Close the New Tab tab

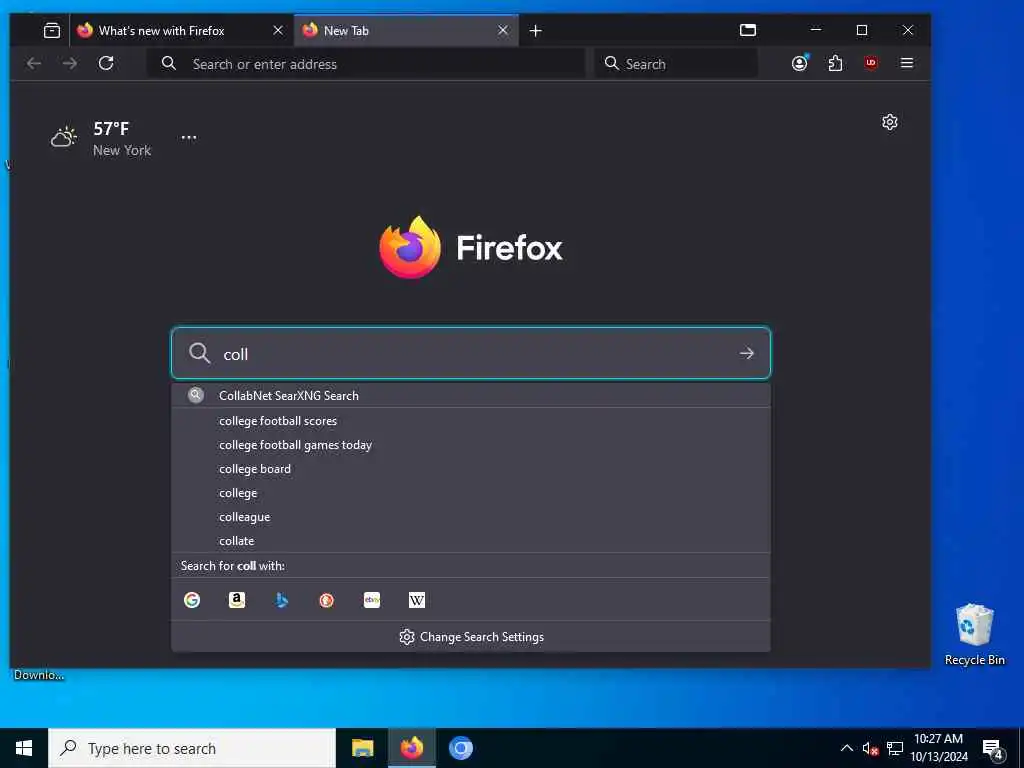click(x=503, y=30)
